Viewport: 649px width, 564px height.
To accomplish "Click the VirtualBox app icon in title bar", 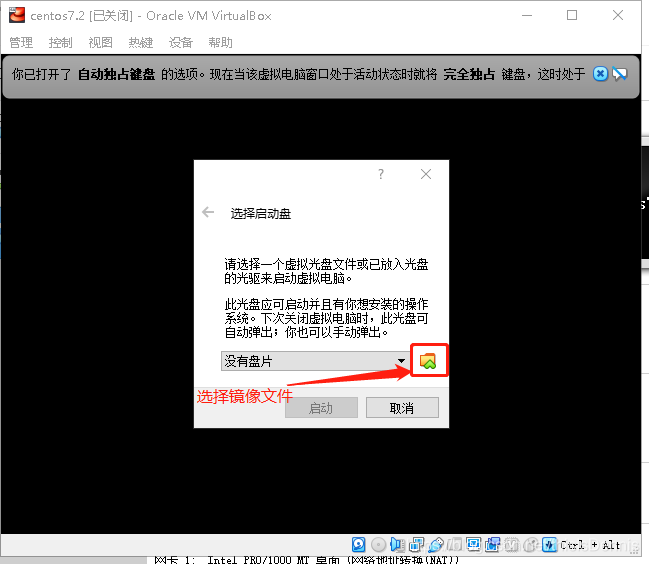I will (x=17, y=15).
